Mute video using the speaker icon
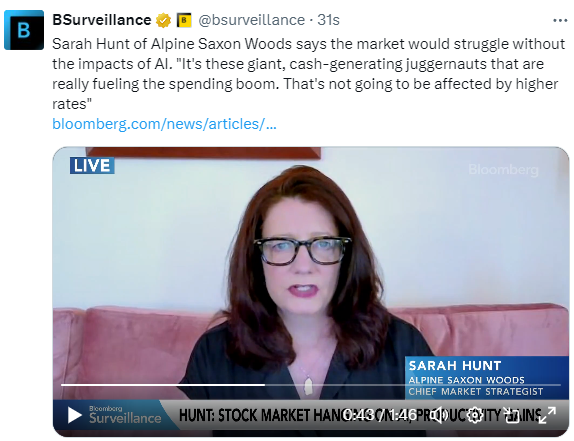This screenshot has width=574, height=441. [439, 415]
